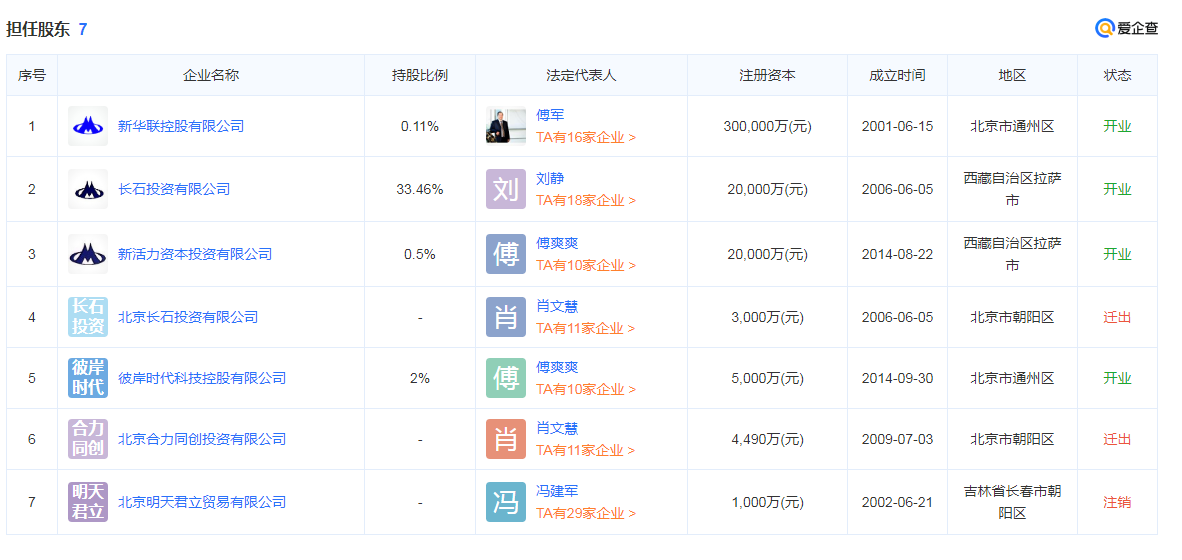
Task: Open legal representative 冯建军's profile
Action: point(557,491)
